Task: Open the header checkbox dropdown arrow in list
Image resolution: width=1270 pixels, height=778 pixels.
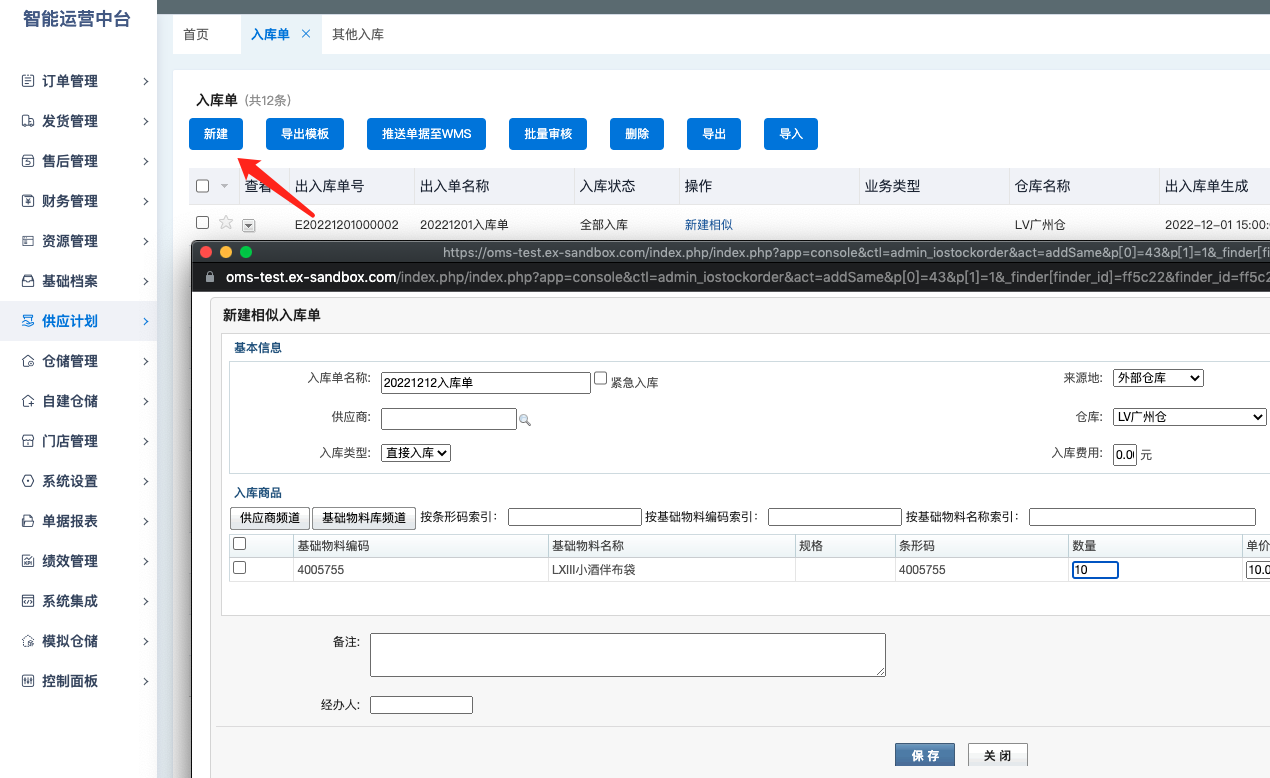Action: pos(224,187)
